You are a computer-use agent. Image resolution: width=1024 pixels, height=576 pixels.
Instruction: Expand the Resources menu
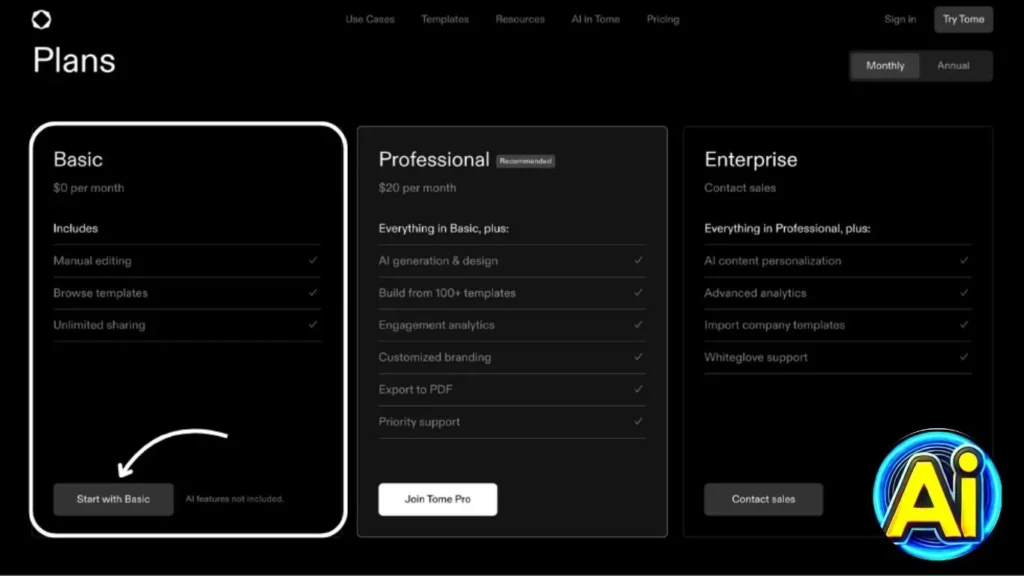click(x=520, y=19)
